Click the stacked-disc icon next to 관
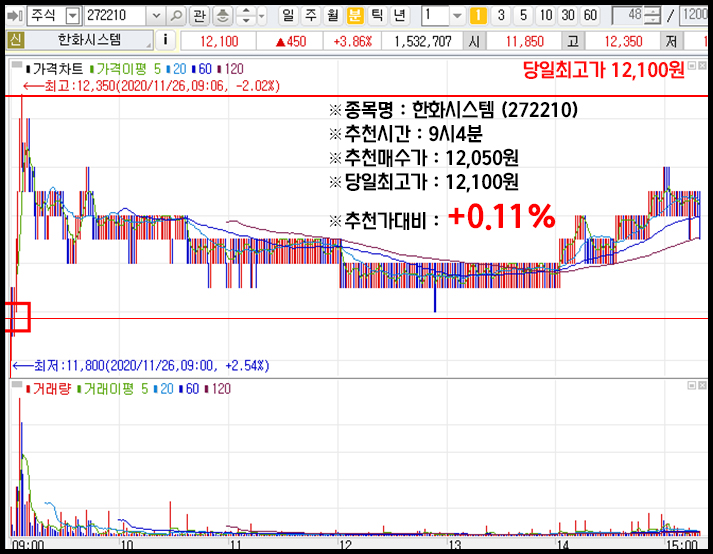Image resolution: width=713 pixels, height=554 pixels. tap(222, 16)
